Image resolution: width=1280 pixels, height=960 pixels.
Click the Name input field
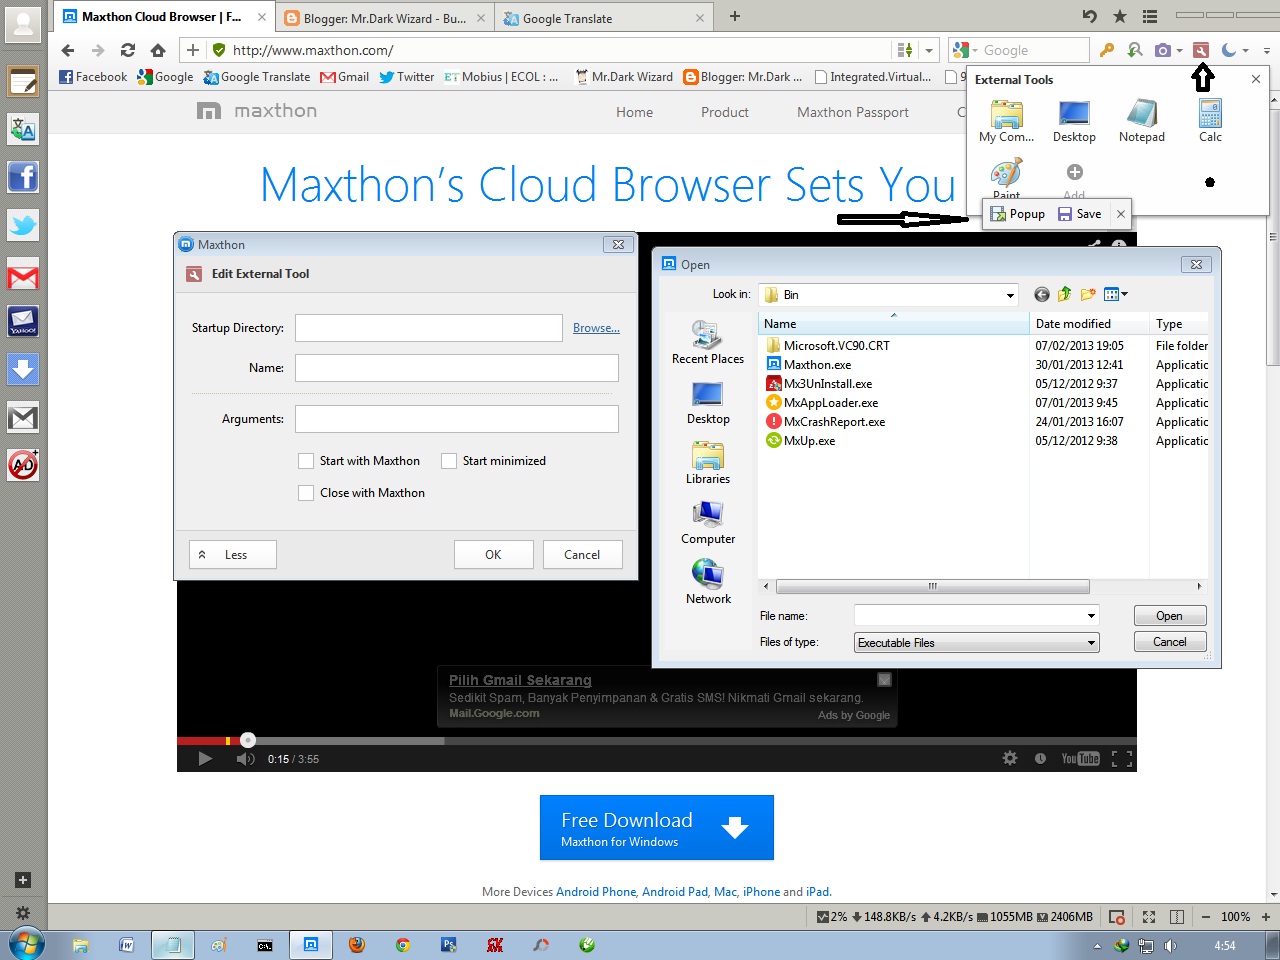click(457, 368)
